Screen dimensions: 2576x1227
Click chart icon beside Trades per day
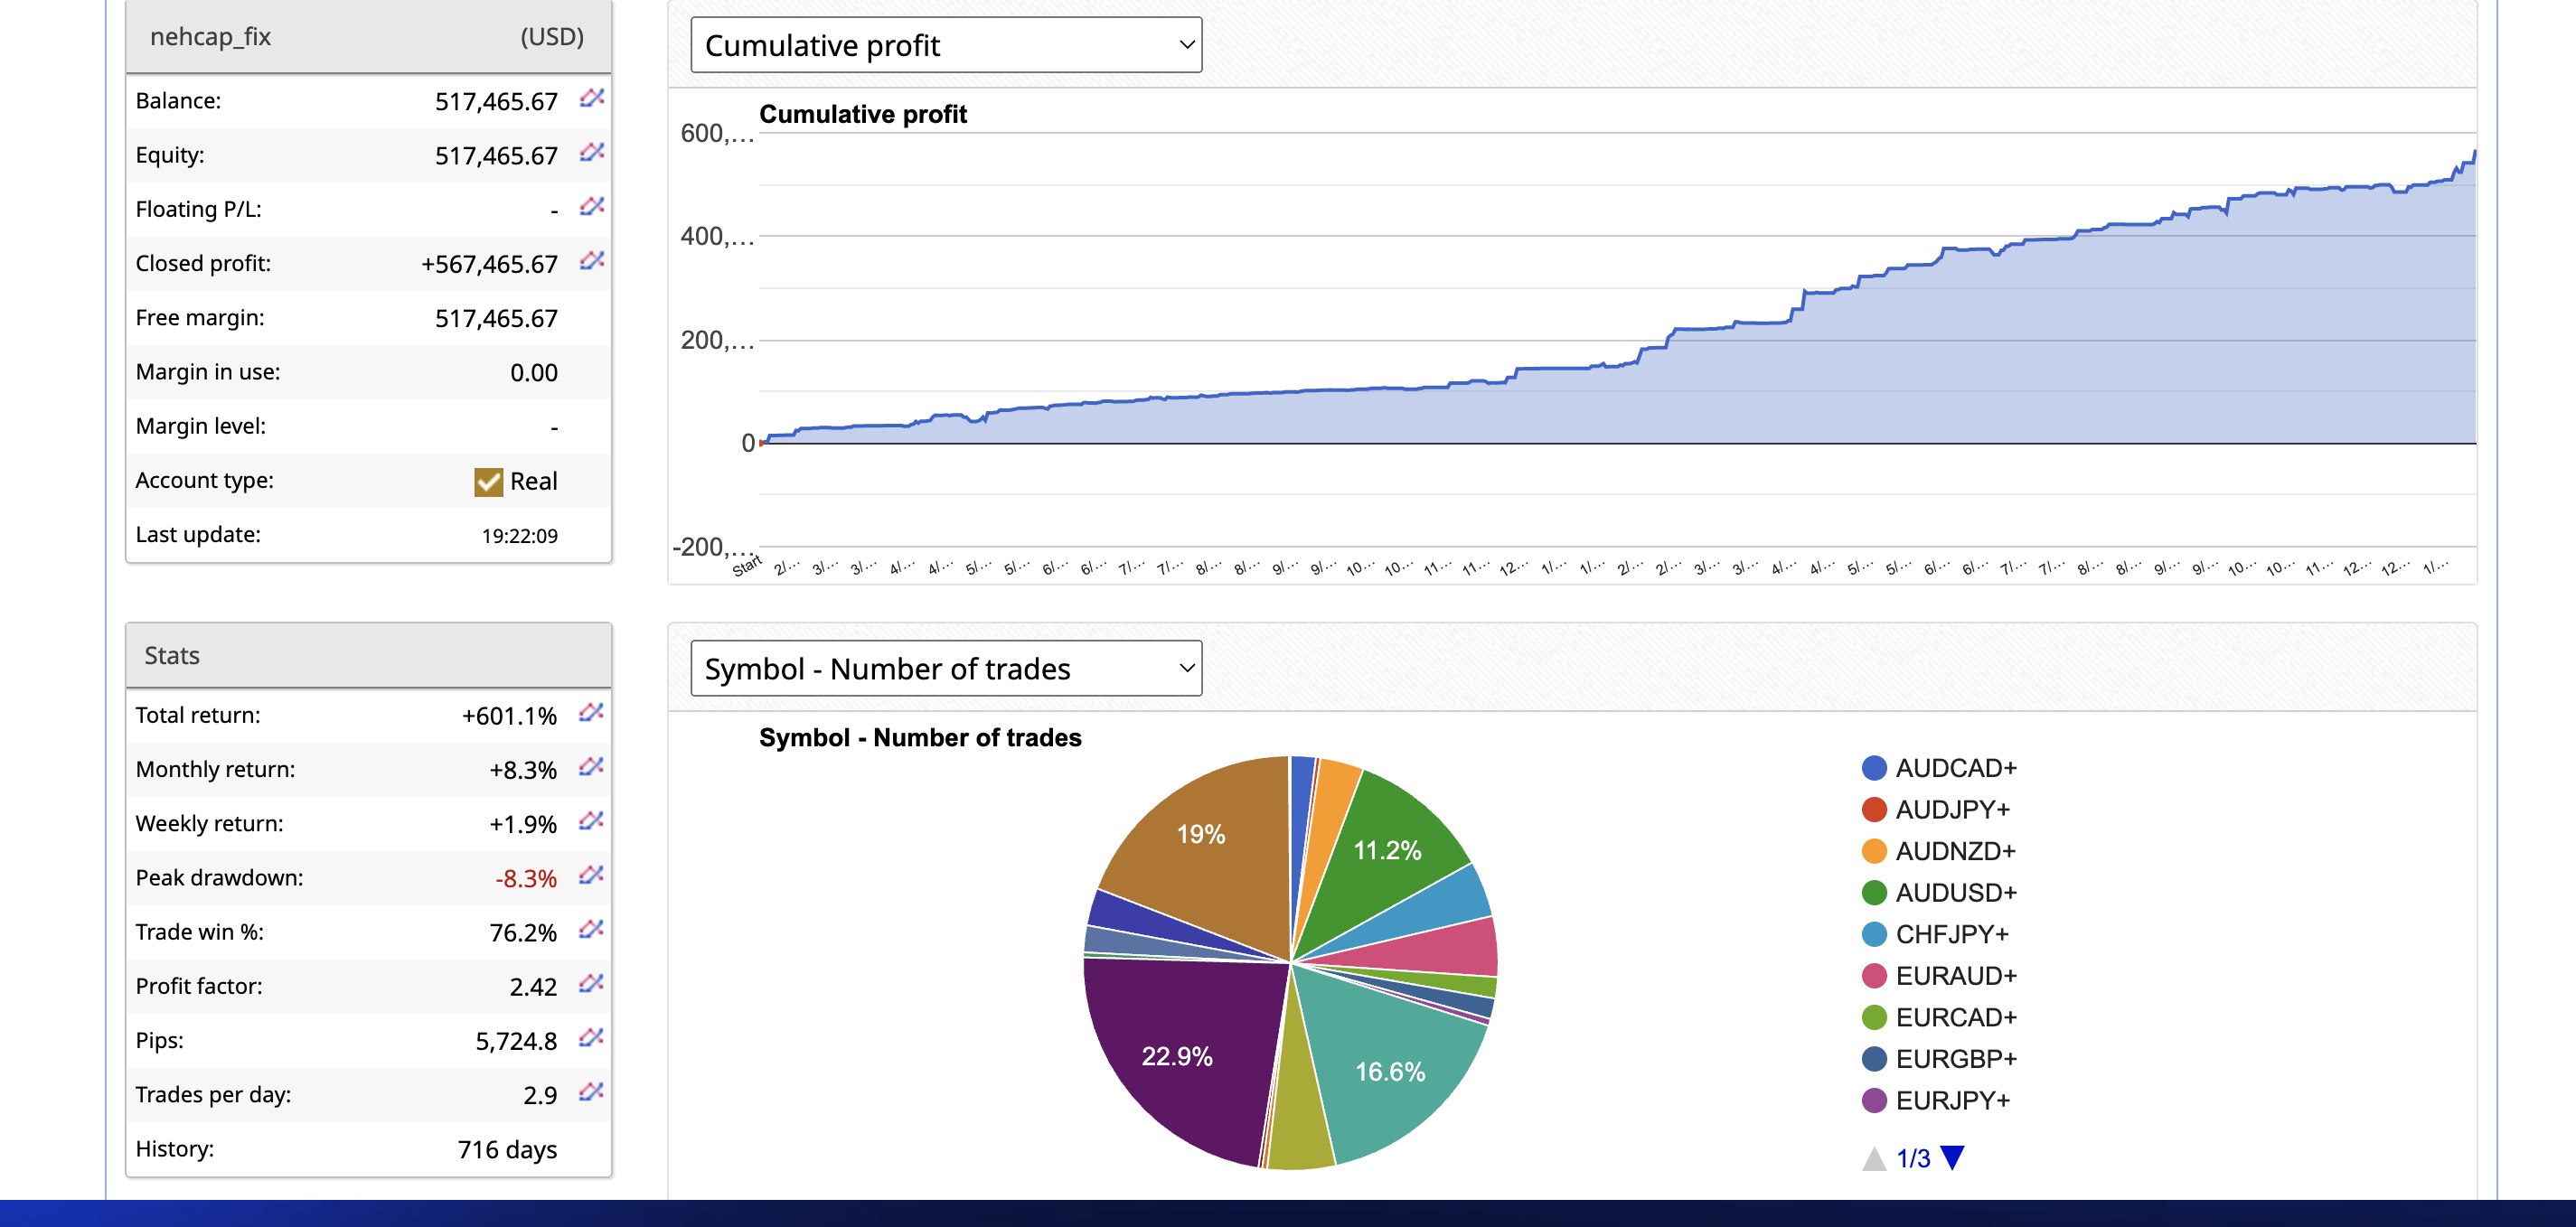click(591, 1092)
